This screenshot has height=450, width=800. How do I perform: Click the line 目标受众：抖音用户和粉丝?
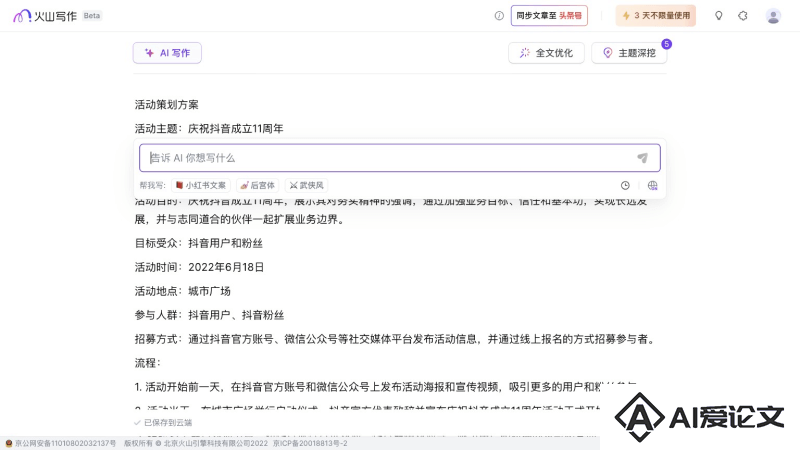pyautogui.click(x=199, y=243)
